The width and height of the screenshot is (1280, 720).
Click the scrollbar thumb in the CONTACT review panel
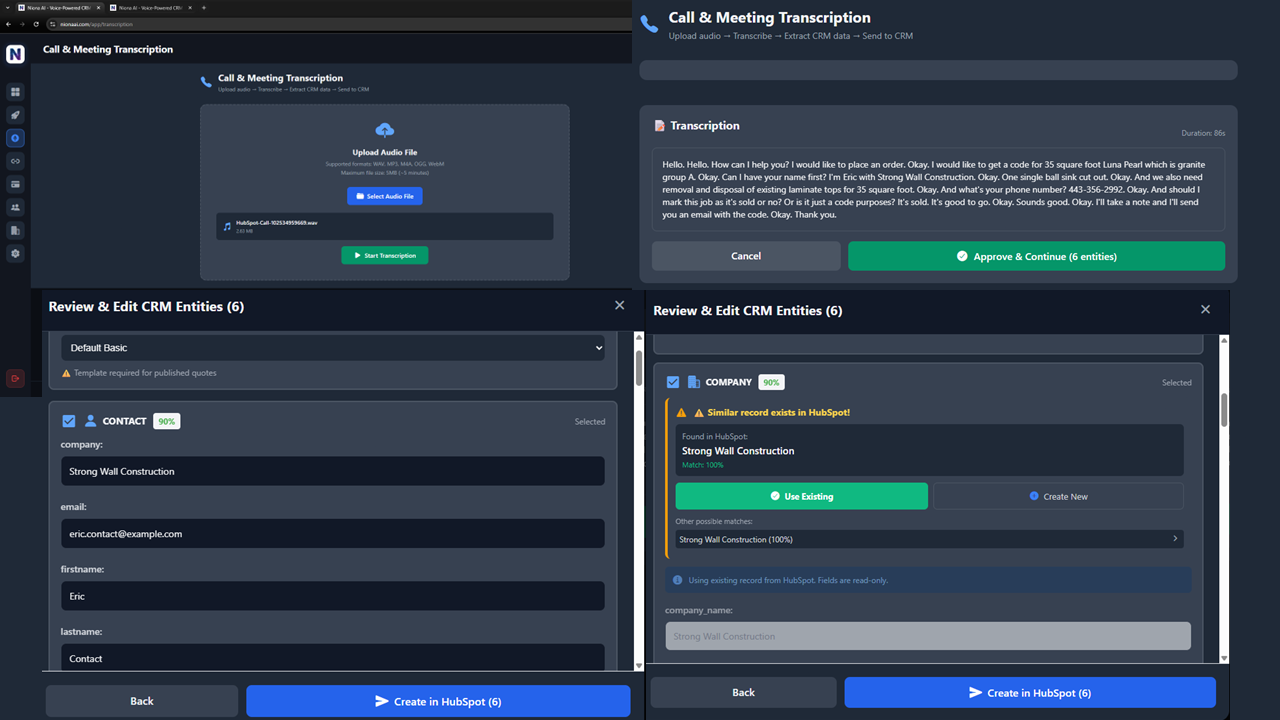pos(639,367)
